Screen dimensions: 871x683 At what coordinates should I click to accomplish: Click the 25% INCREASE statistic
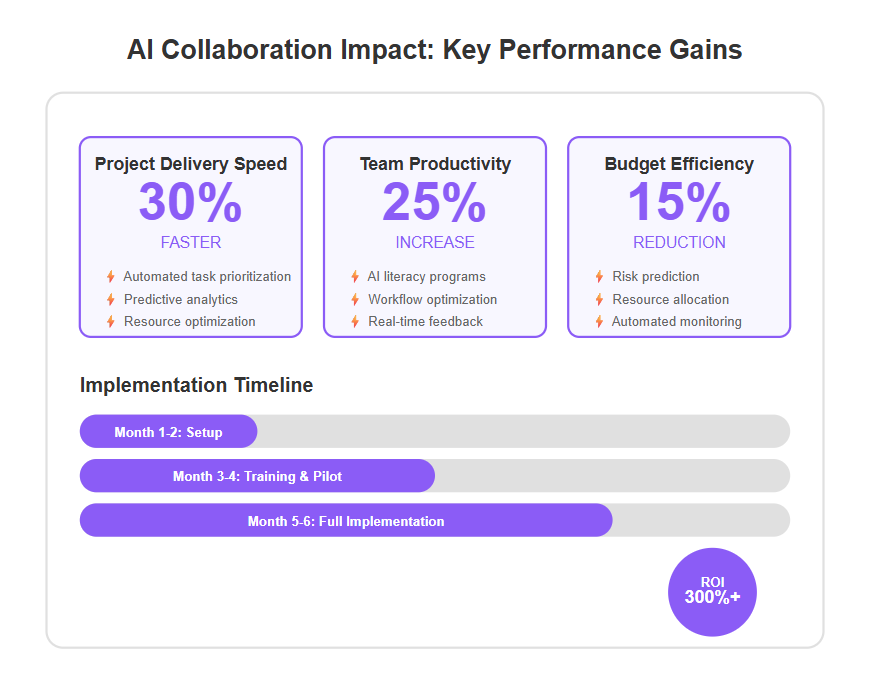[x=435, y=215]
